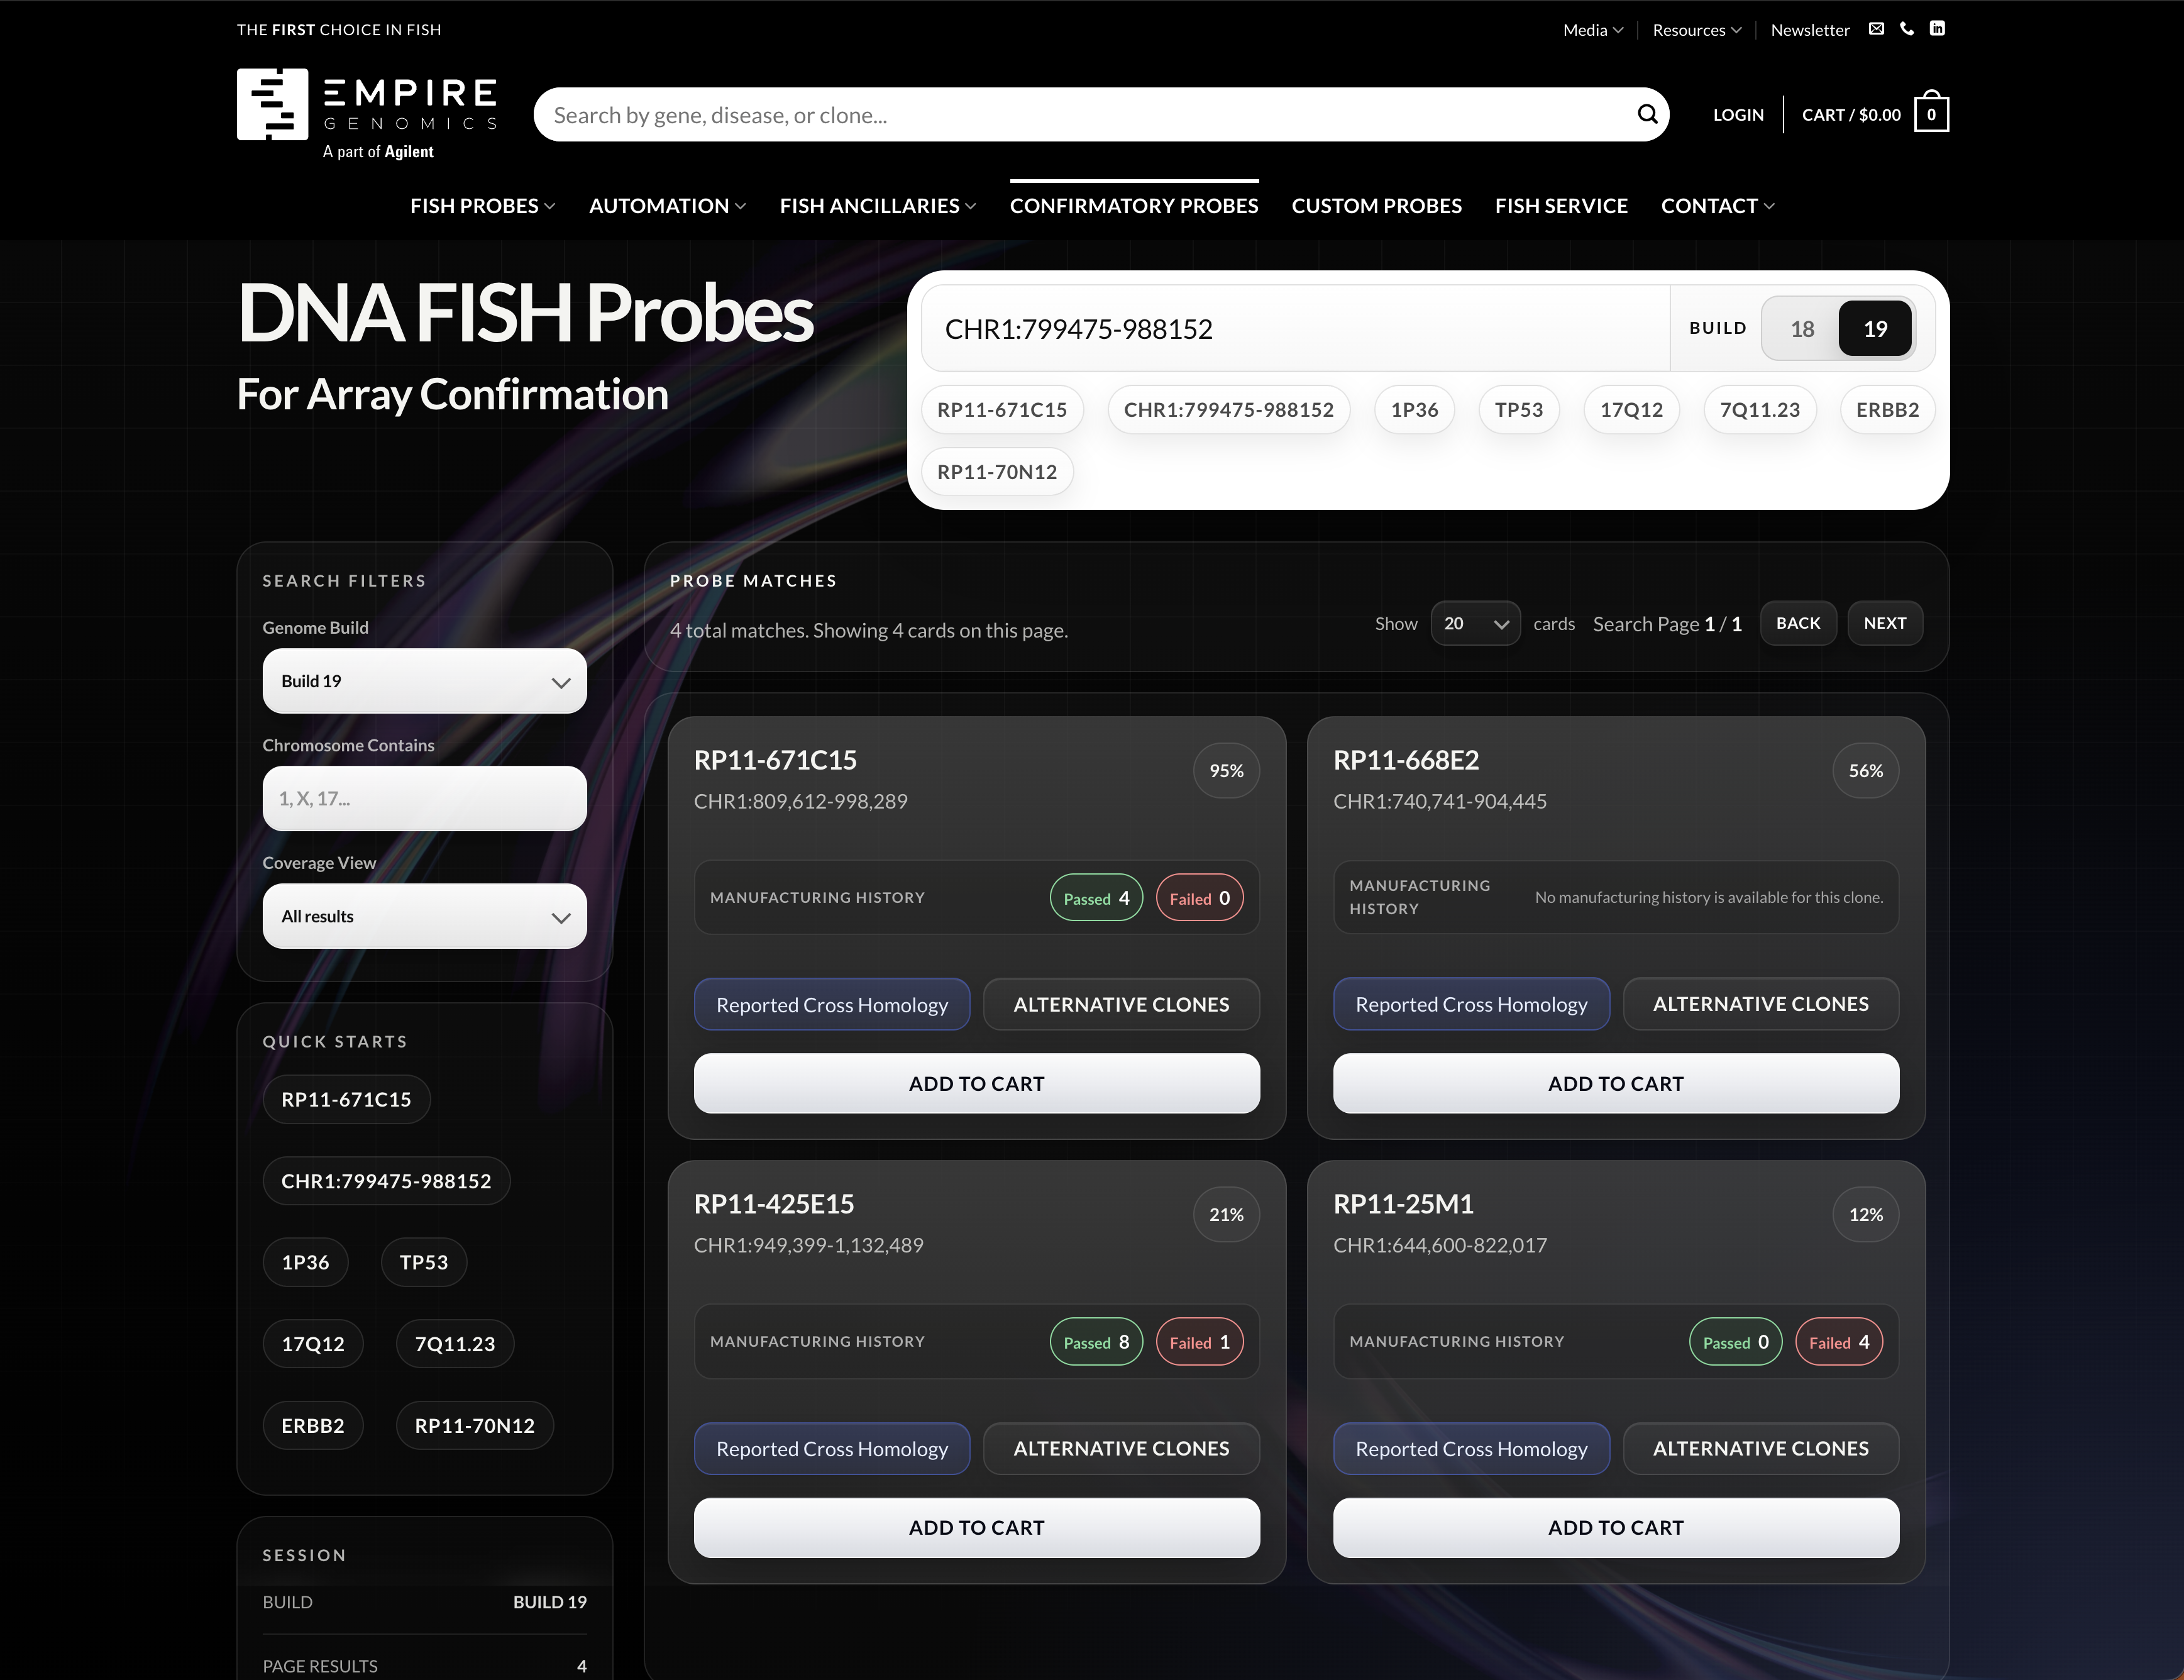Select build 18 toggle option
Image resolution: width=2184 pixels, height=1680 pixels.
[x=1802, y=329]
